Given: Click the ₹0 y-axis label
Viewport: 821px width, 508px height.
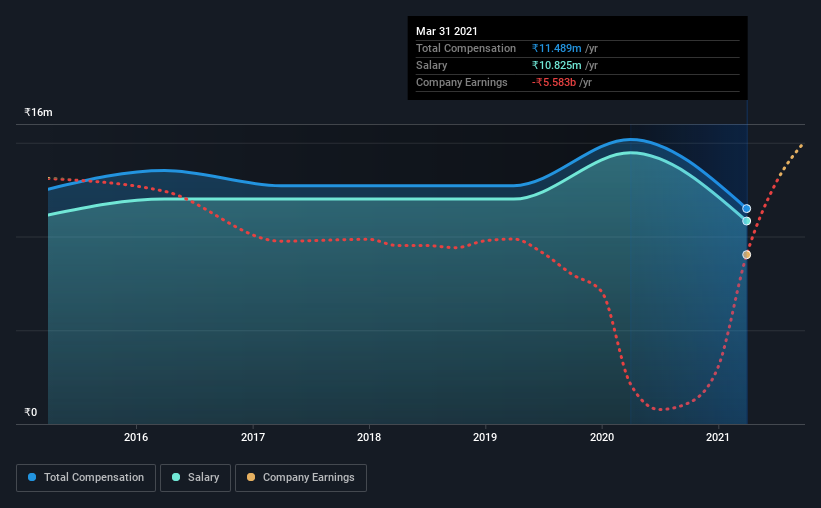Looking at the screenshot, I should click(x=30, y=412).
